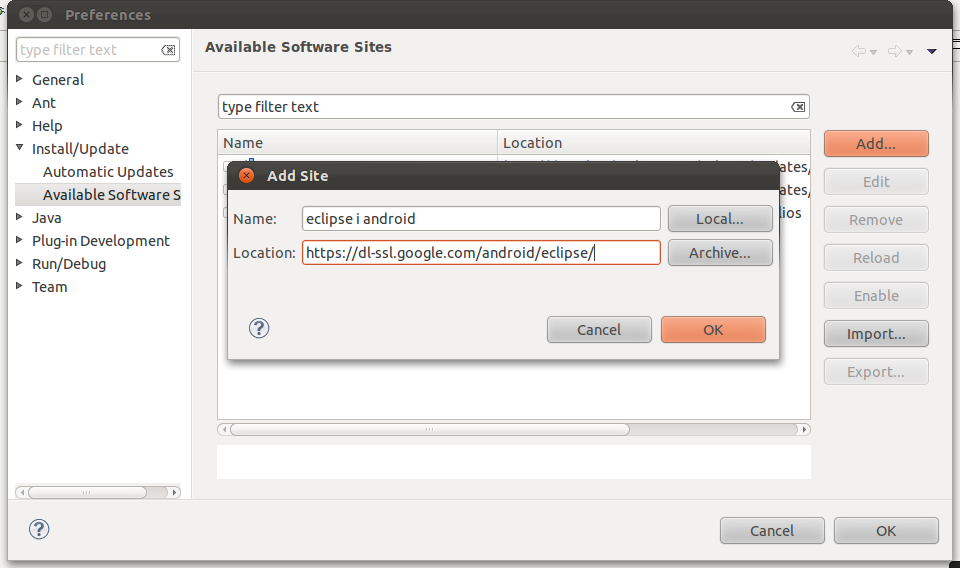The image size is (960, 568).
Task: Browse with the Local... button
Action: tap(720, 219)
